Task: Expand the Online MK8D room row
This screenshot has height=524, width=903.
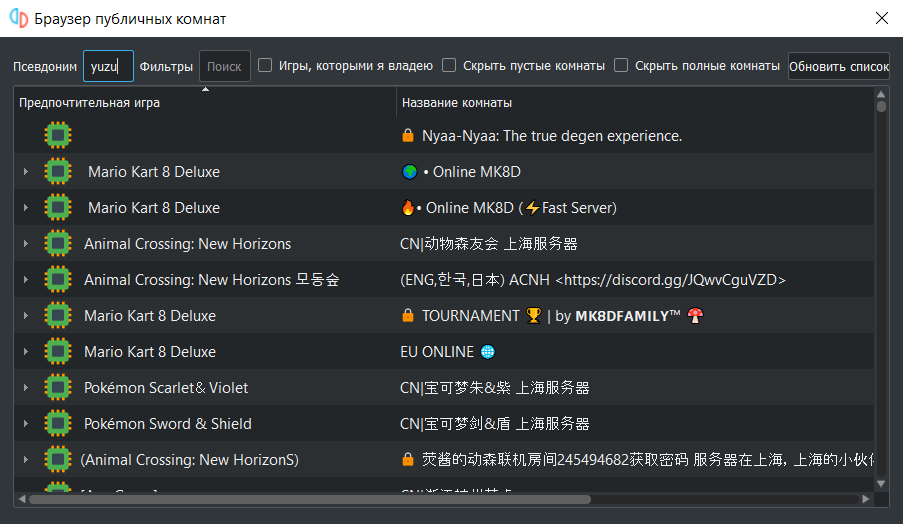Action: point(25,172)
